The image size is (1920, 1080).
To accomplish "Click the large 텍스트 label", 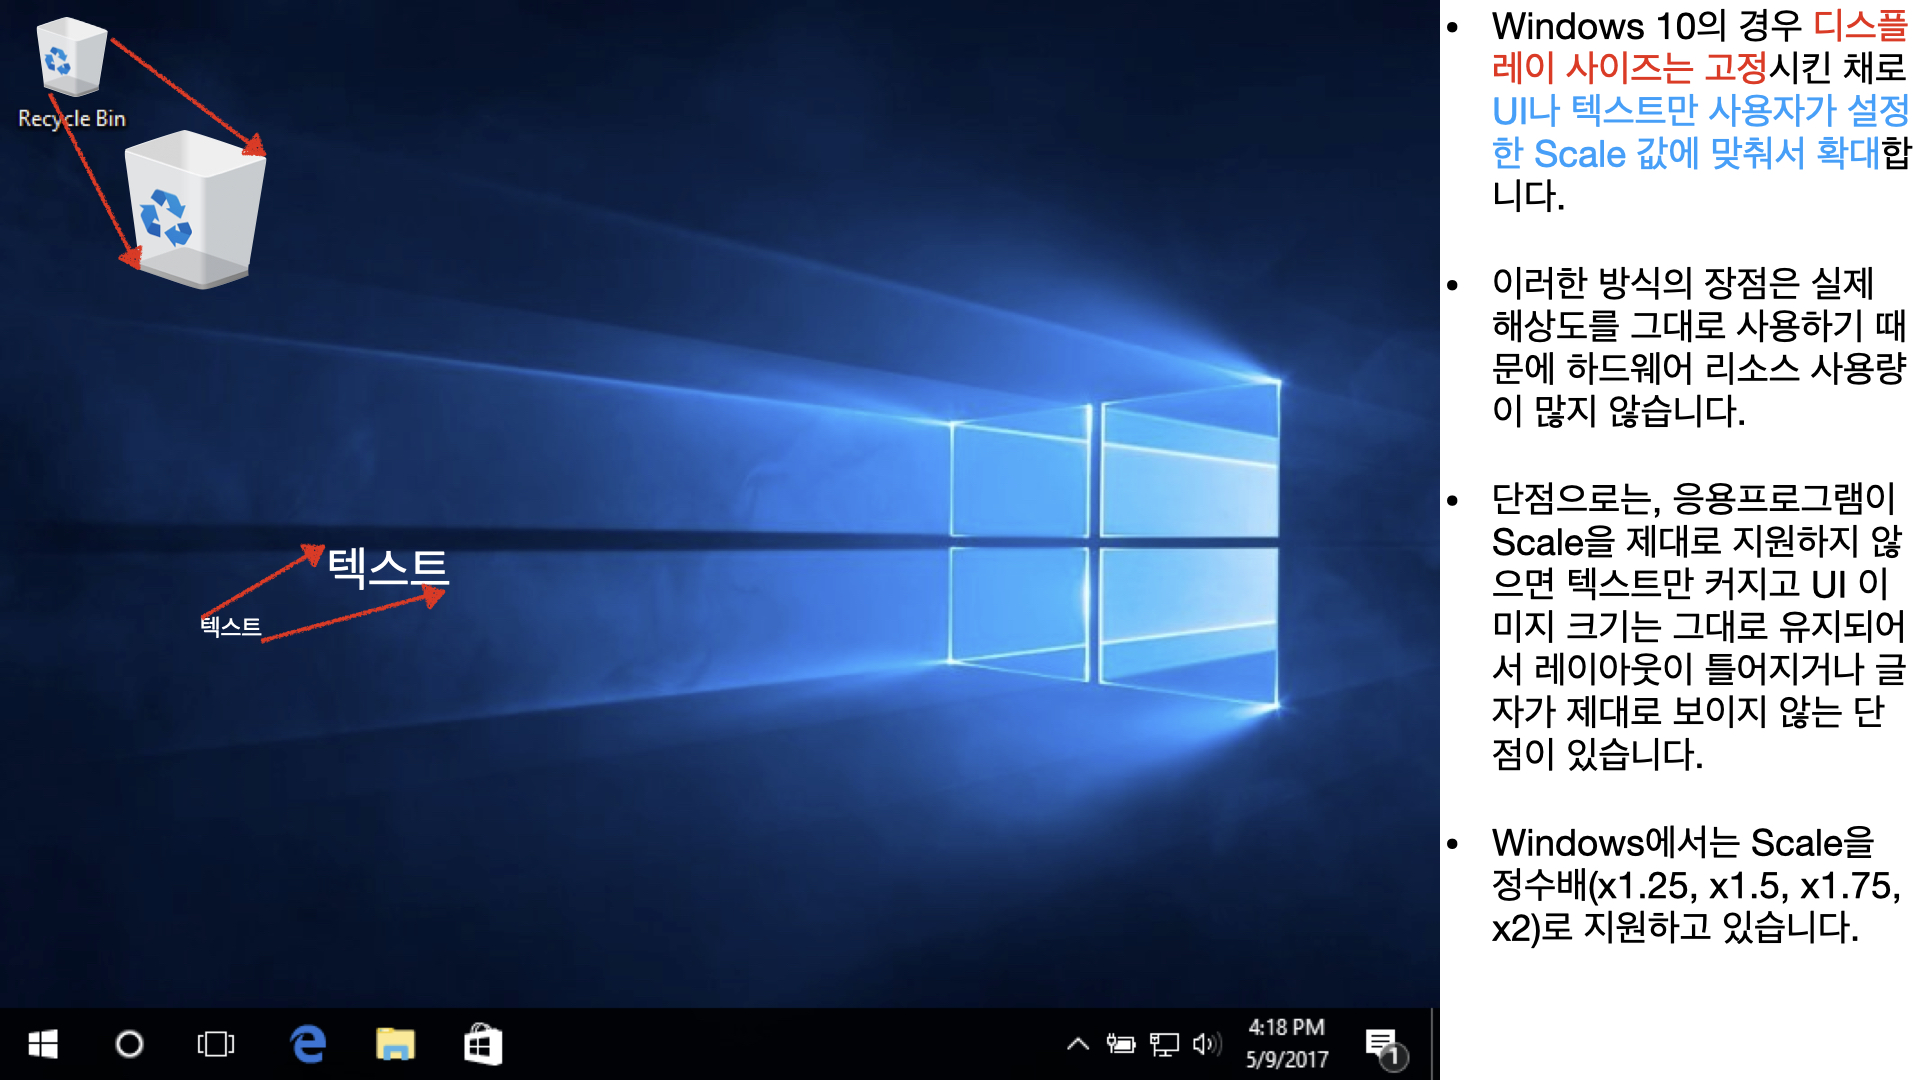I will pyautogui.click(x=388, y=567).
